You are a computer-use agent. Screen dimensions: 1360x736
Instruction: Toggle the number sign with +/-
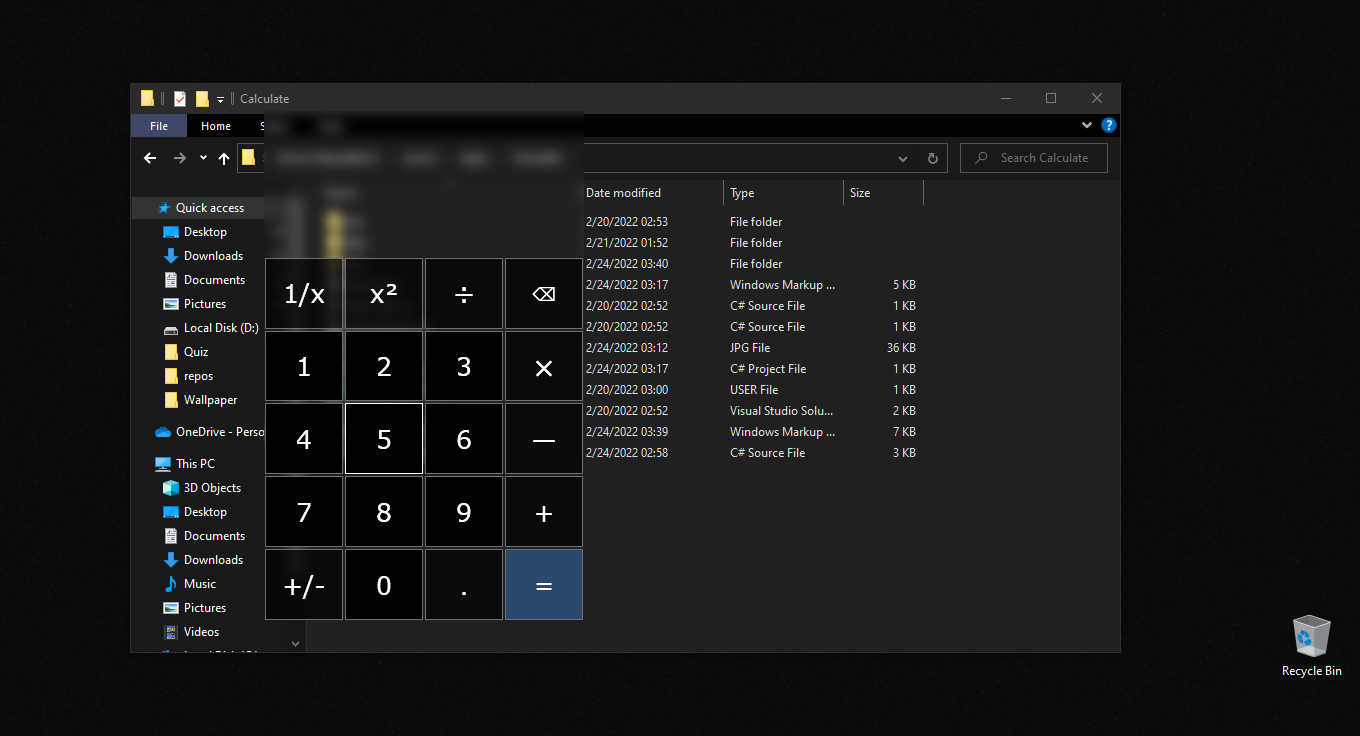tap(304, 585)
